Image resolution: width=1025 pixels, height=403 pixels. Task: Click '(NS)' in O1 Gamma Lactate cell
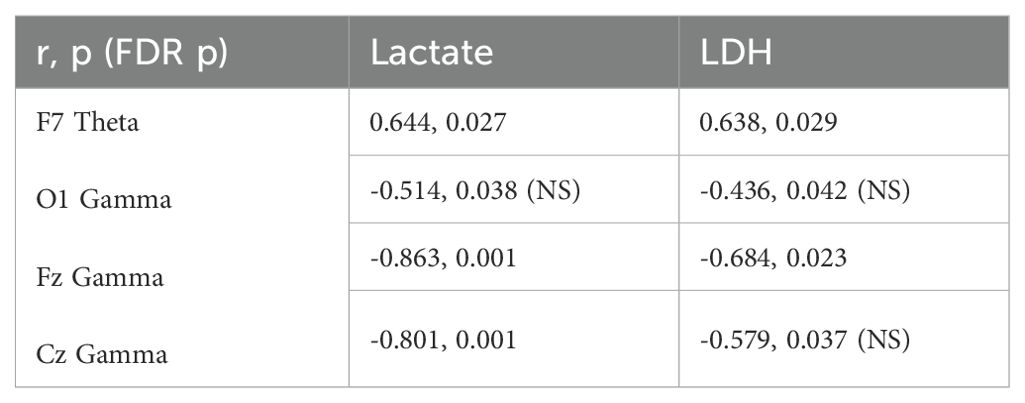554,189
